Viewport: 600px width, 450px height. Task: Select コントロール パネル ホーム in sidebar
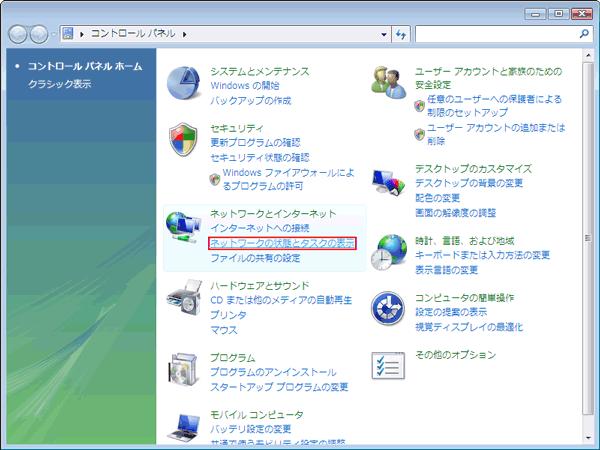point(85,66)
